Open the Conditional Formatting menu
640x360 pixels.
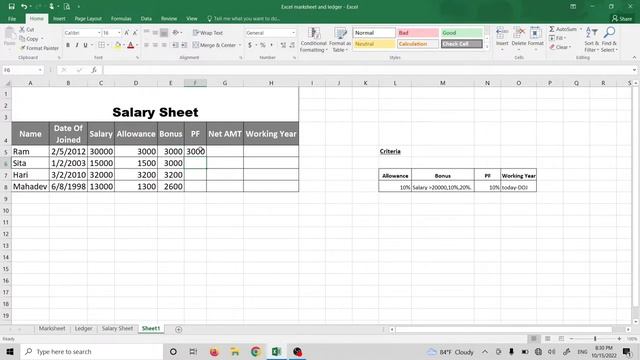(313, 40)
